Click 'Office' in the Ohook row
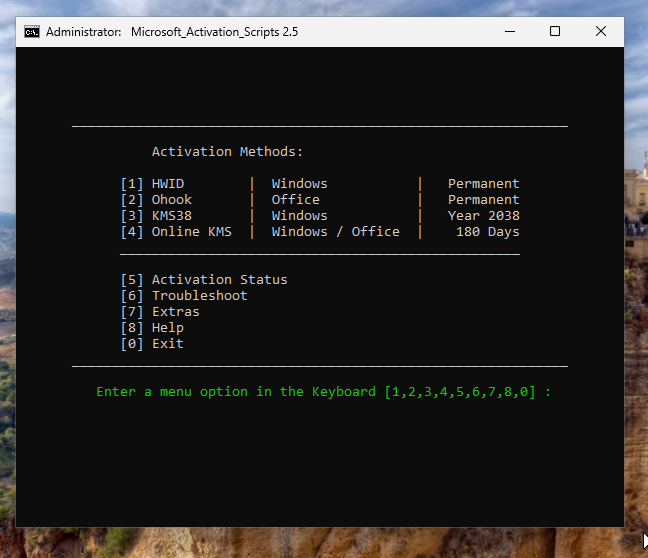The image size is (648, 558). [295, 200]
